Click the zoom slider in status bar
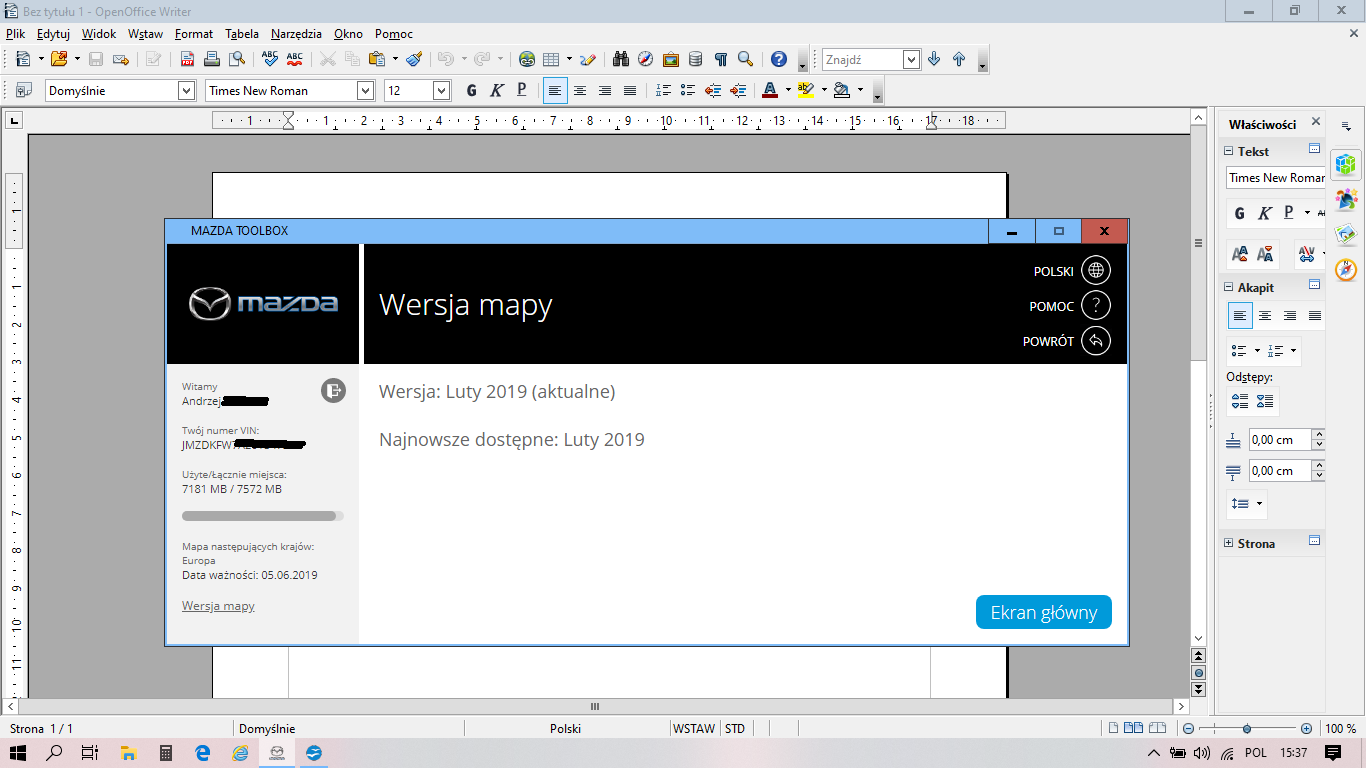The image size is (1366, 768). 1246,729
